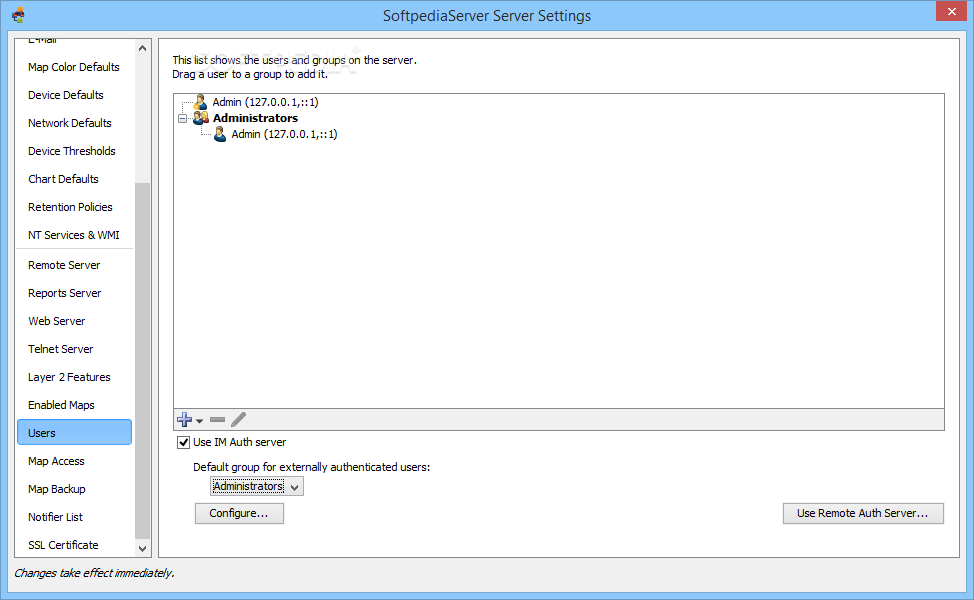This screenshot has width=974, height=600.
Task: Click the edit pencil icon
Action: pyautogui.click(x=239, y=420)
